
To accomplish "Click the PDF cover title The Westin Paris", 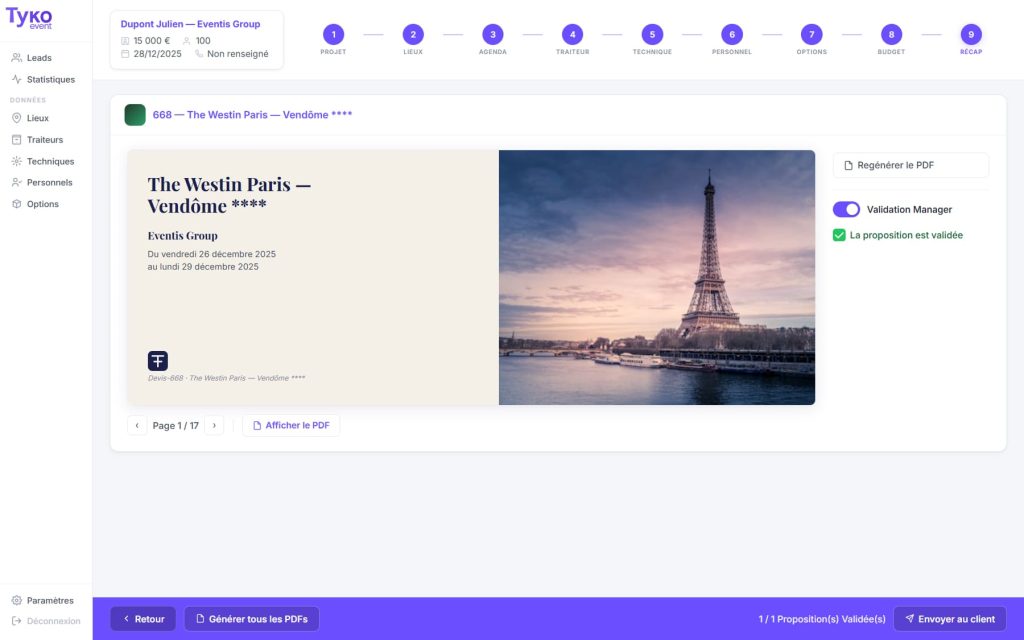I will pyautogui.click(x=229, y=195).
